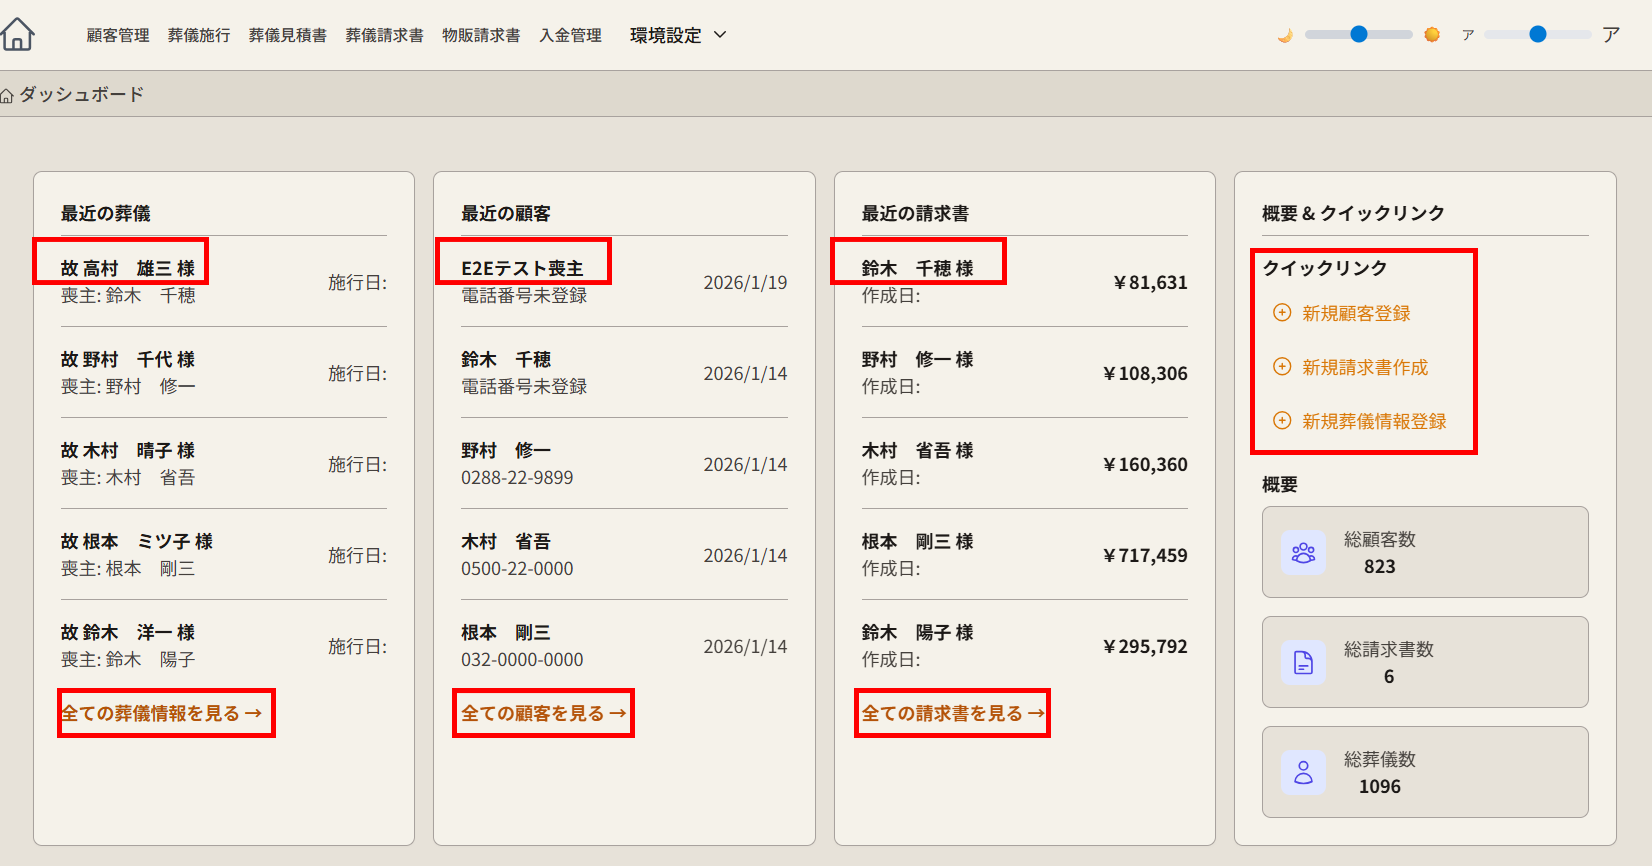1652x866 pixels.
Task: View all invoices via 全ての請求書を見る
Action: click(952, 713)
